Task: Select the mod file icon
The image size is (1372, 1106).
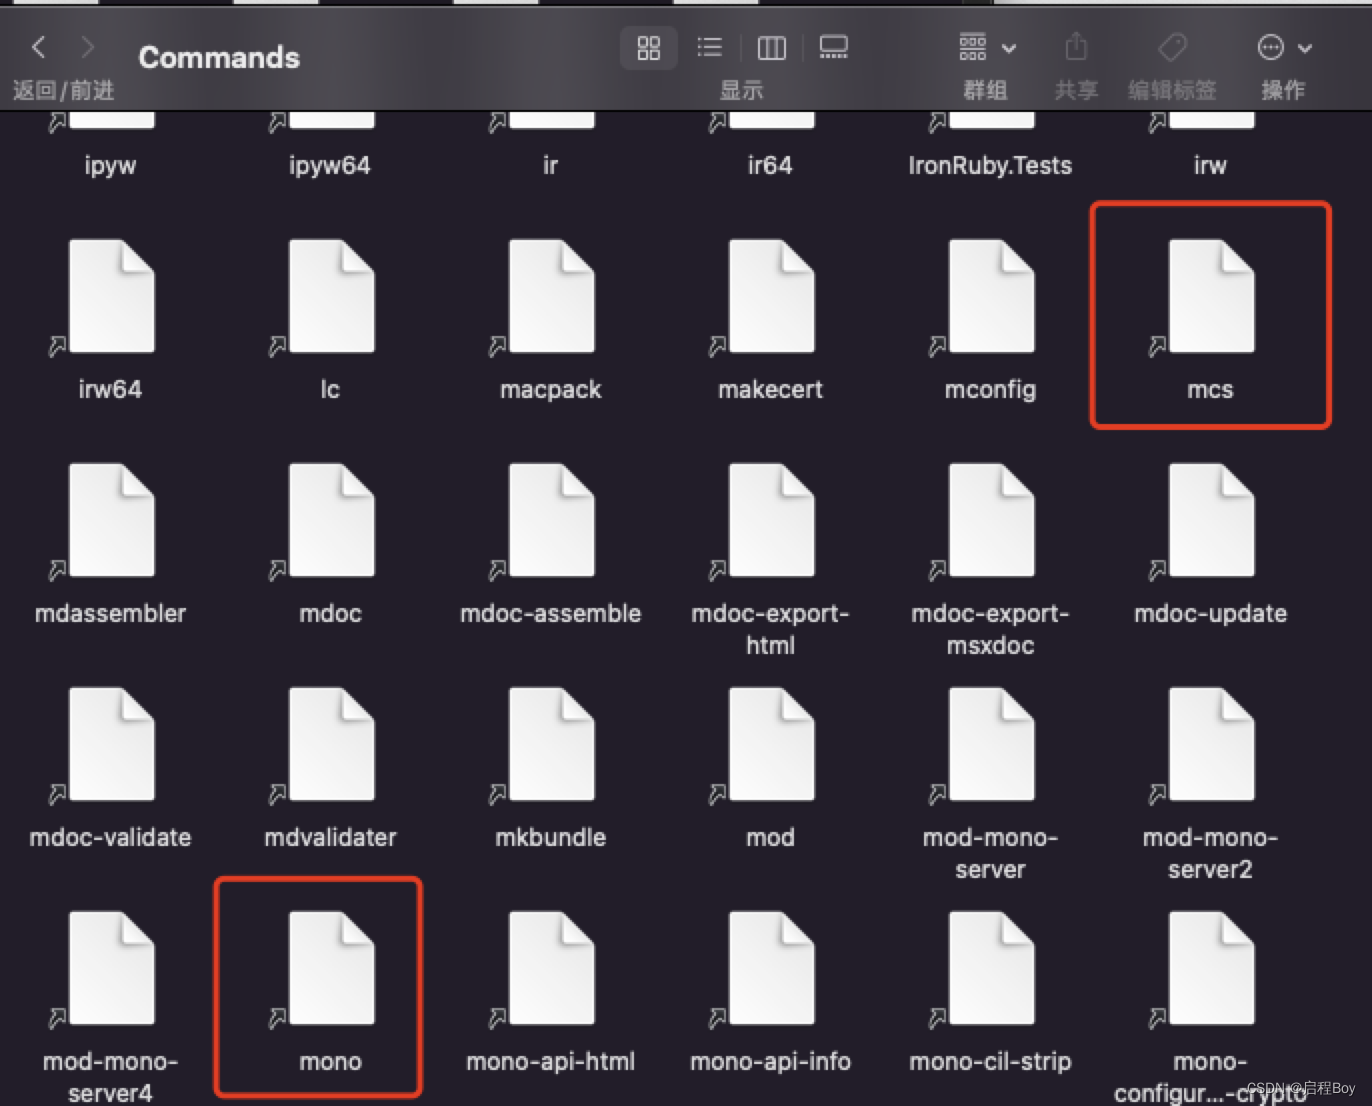Action: tap(771, 744)
